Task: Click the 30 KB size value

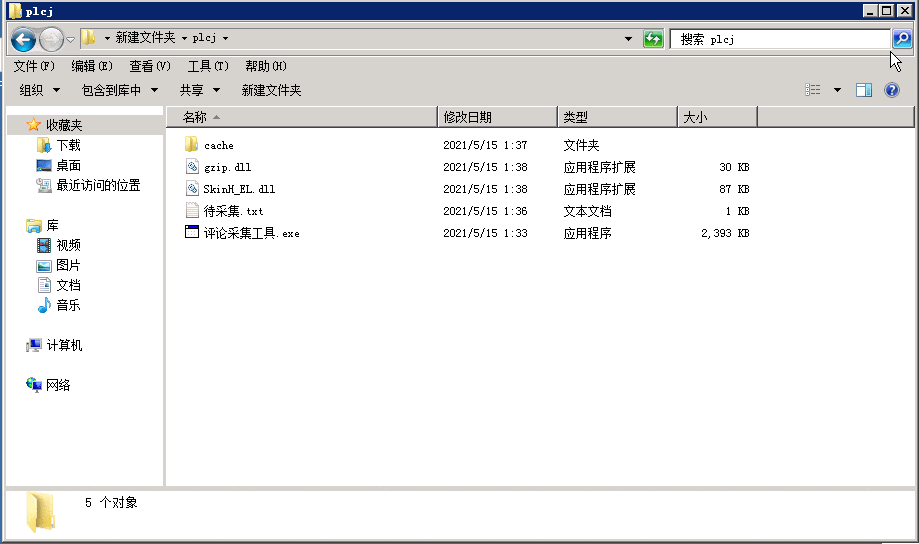Action: [734, 167]
